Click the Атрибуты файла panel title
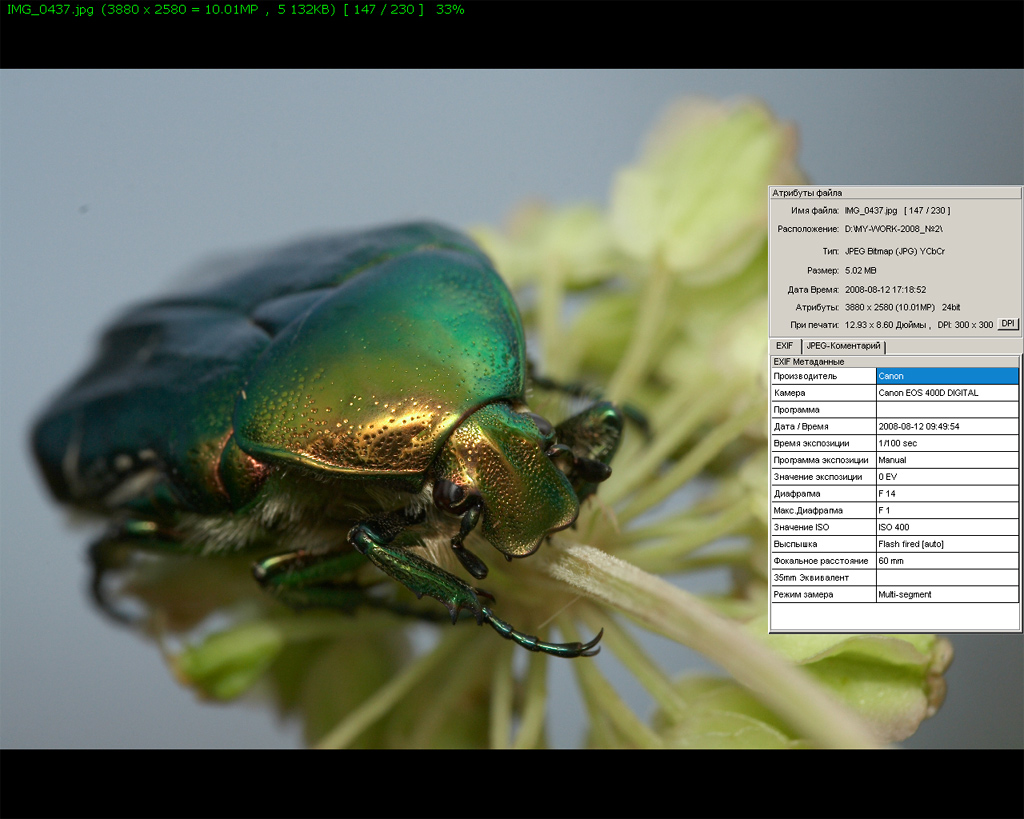The height and width of the screenshot is (819, 1024). pyautogui.click(x=807, y=193)
